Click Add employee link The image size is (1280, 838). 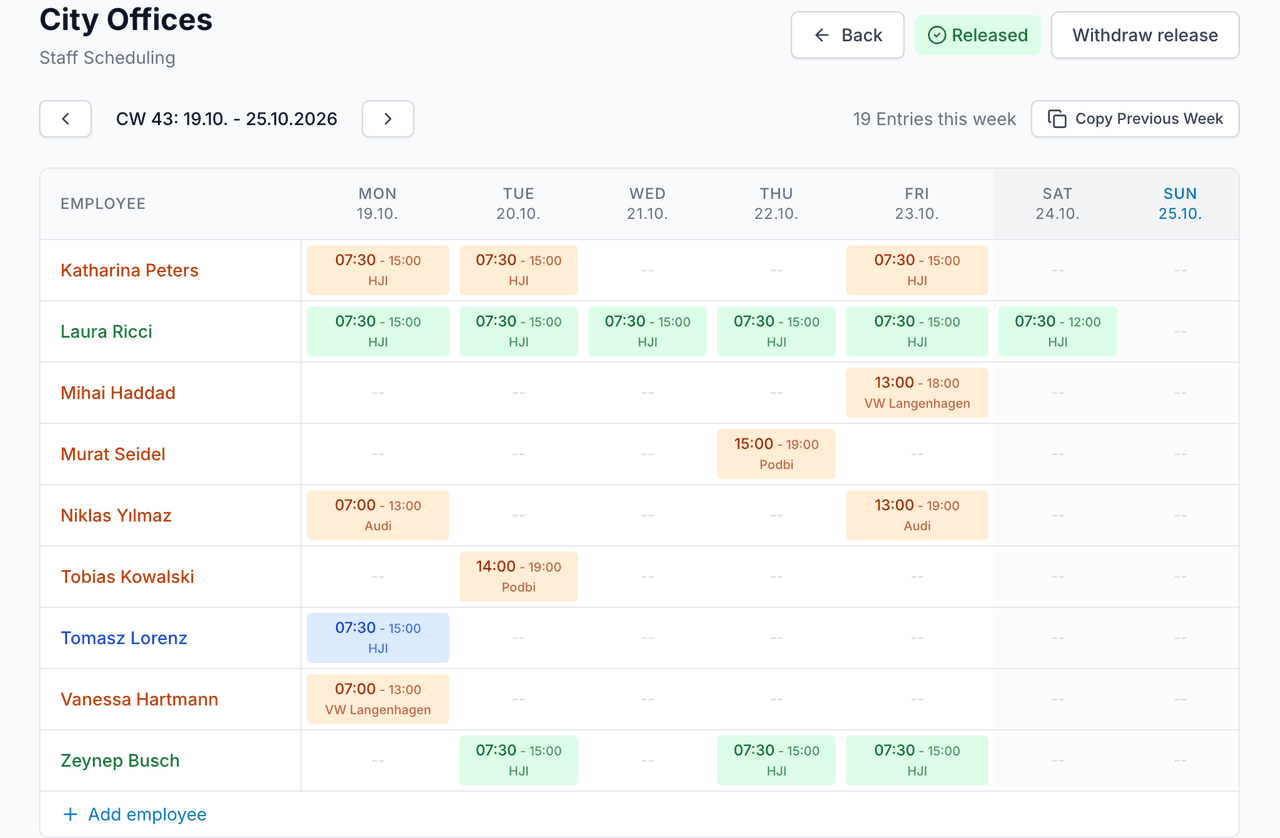coord(134,814)
